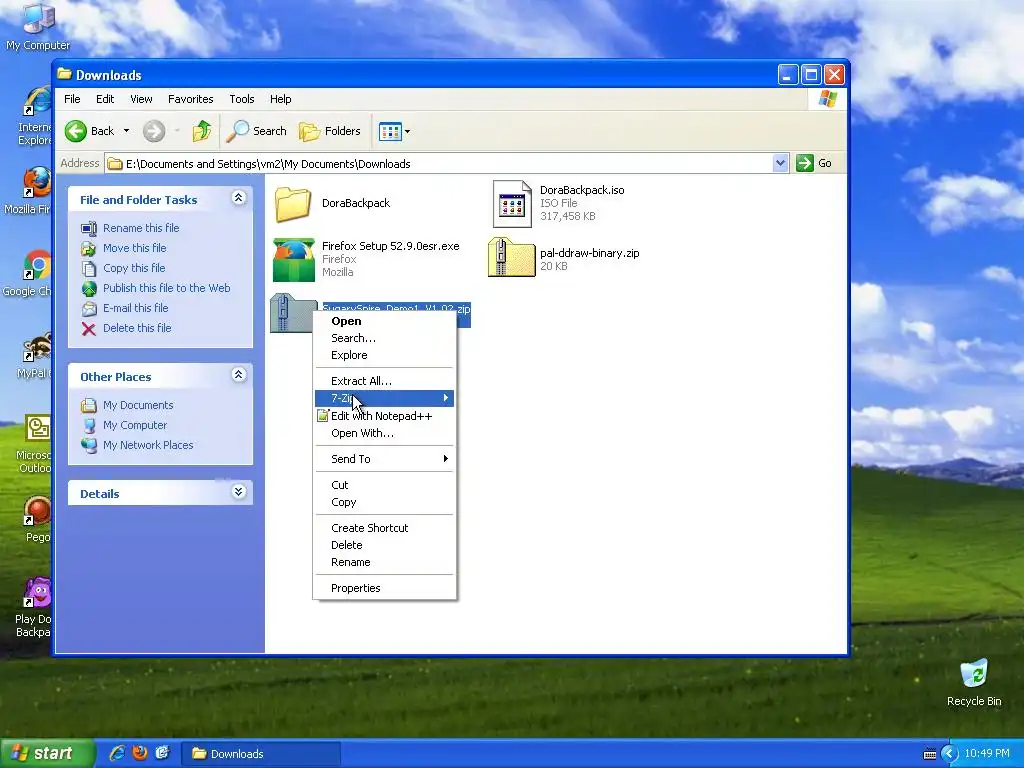Screen dimensions: 1024x768
Task: Select the Firefox Setup 52.9.0esr.exe icon
Action: pyautogui.click(x=293, y=259)
